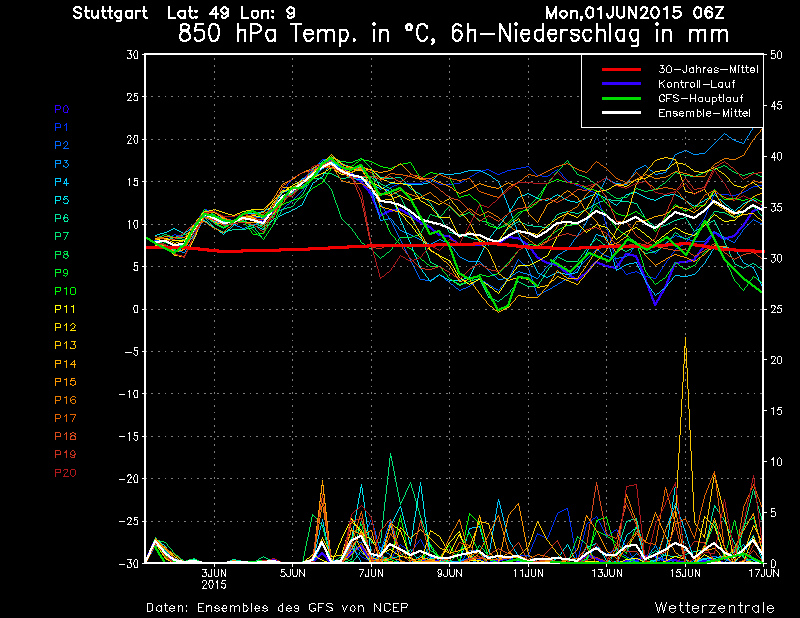
Task: Click the P12 ensemble member label
Action: pyautogui.click(x=65, y=327)
